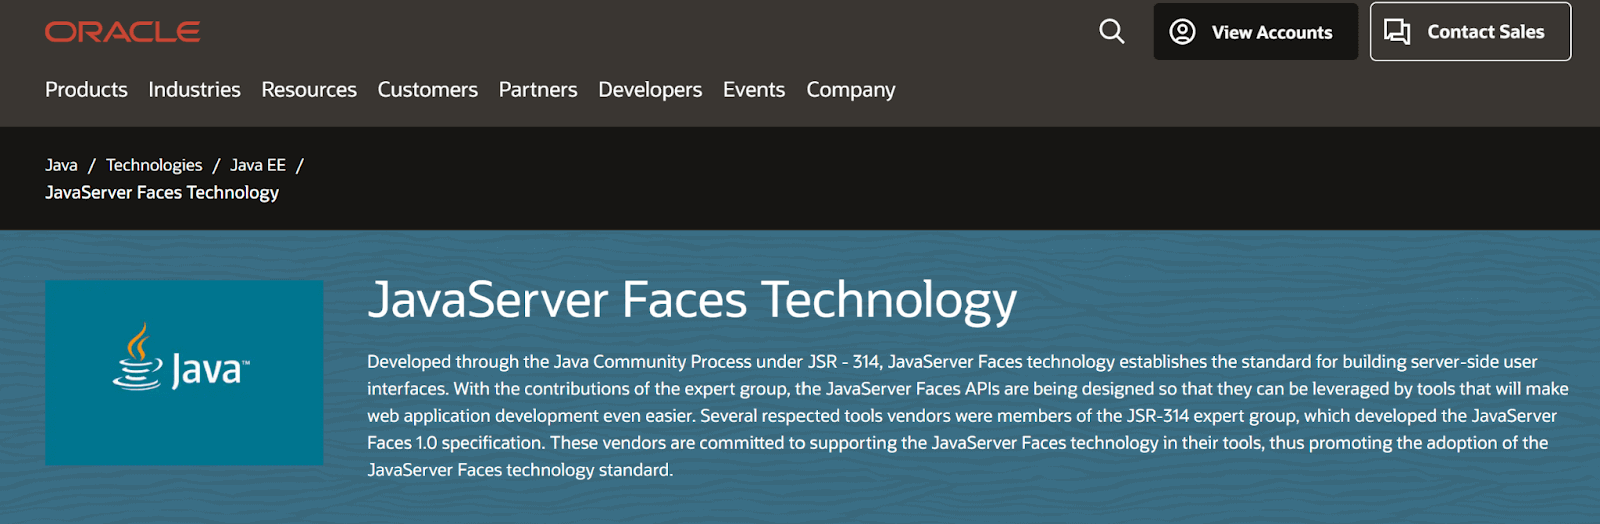The image size is (1600, 524).
Task: Click the Contact Sales button
Action: (x=1470, y=32)
